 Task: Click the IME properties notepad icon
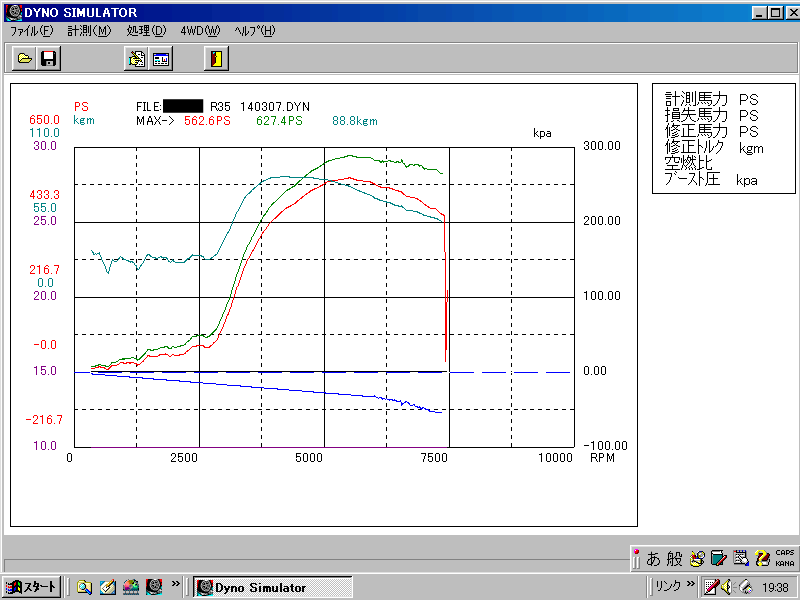click(x=741, y=558)
